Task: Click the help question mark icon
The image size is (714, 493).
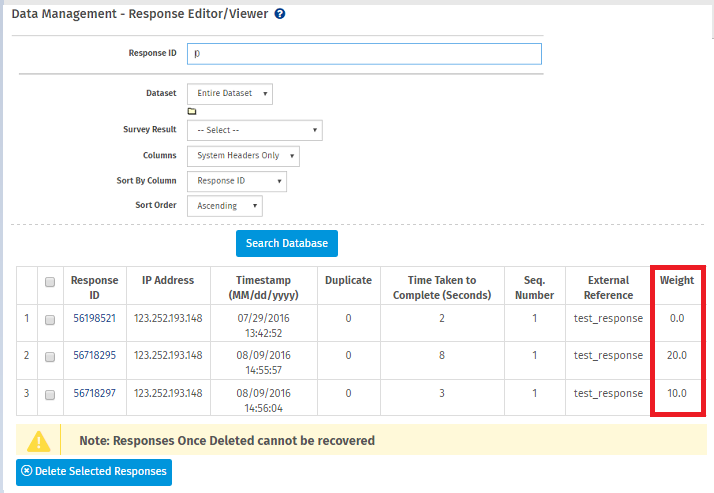Action: (x=280, y=14)
